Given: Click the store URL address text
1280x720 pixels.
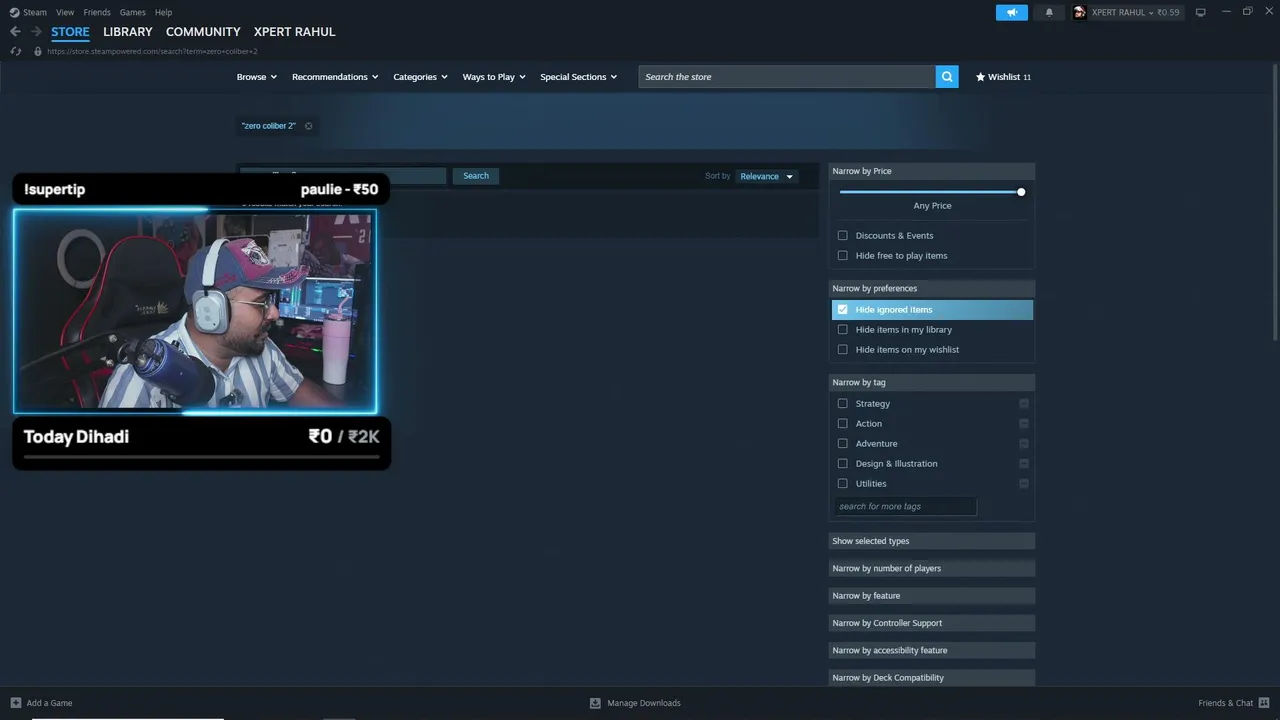Looking at the screenshot, I should coord(152,51).
